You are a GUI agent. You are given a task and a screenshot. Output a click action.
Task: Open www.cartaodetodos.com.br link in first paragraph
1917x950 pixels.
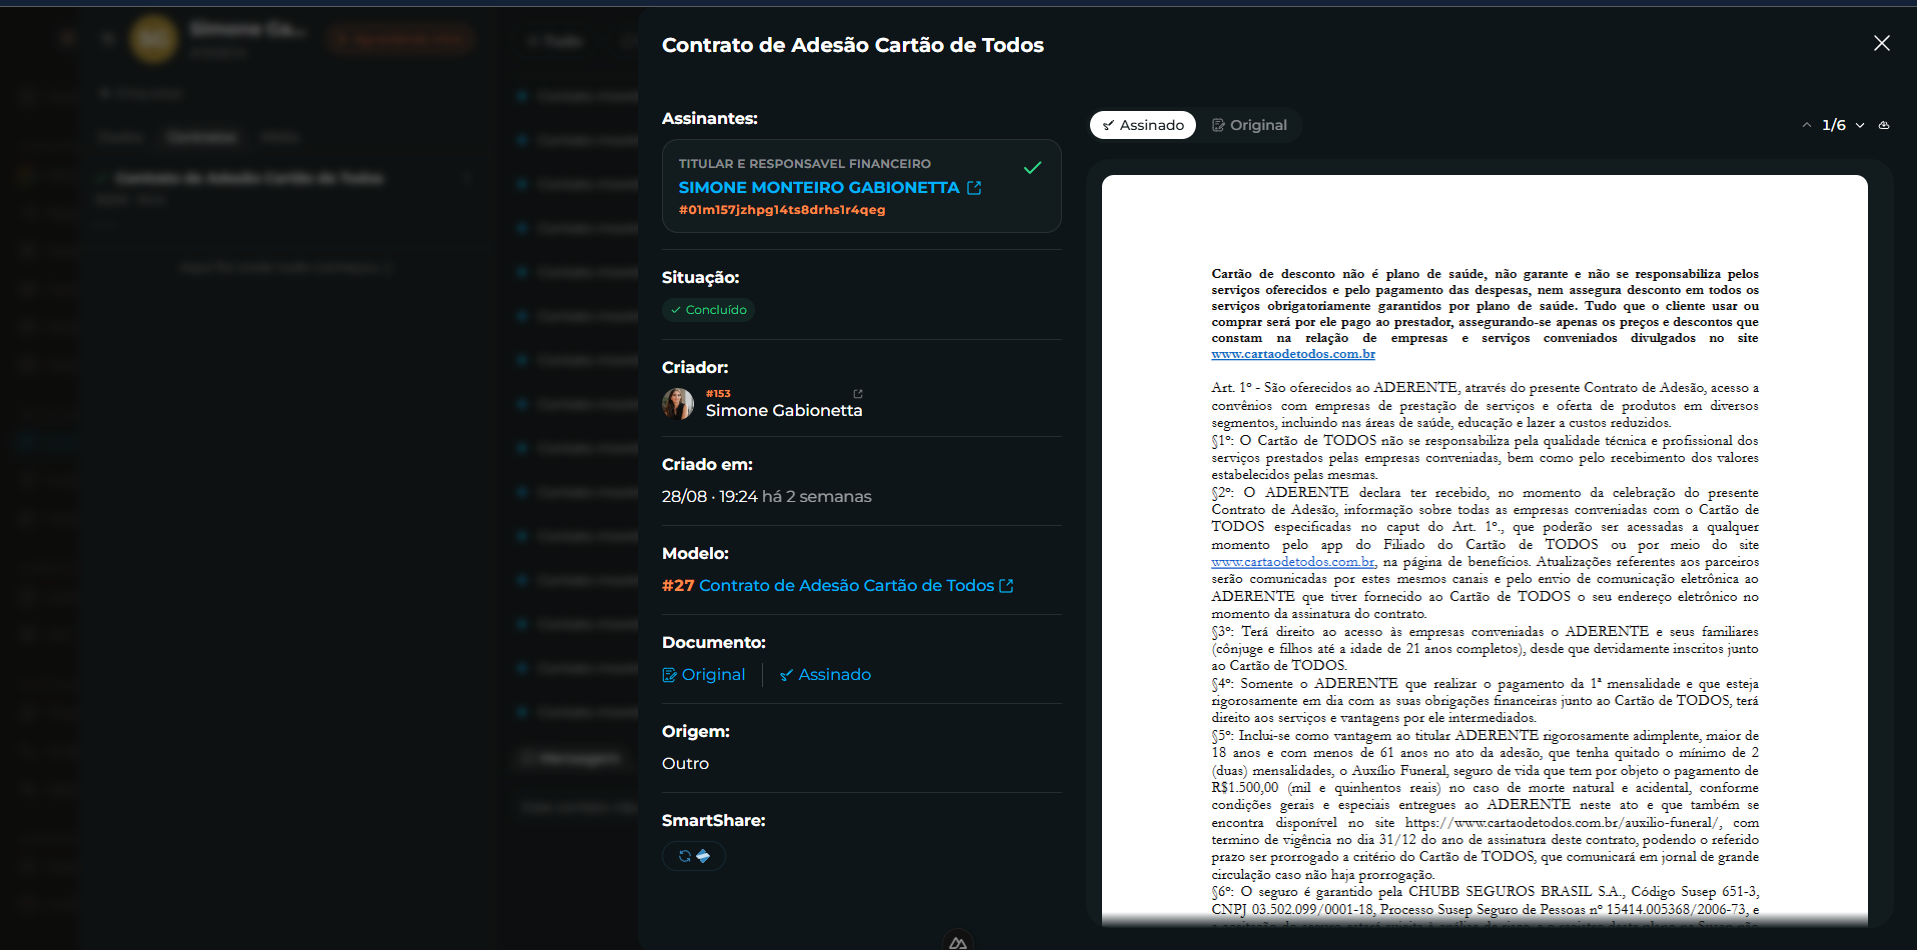[1293, 354]
